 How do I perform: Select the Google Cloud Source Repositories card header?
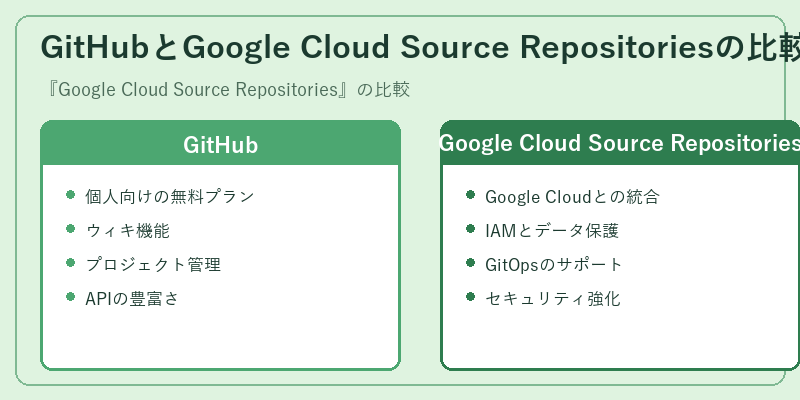(620, 143)
